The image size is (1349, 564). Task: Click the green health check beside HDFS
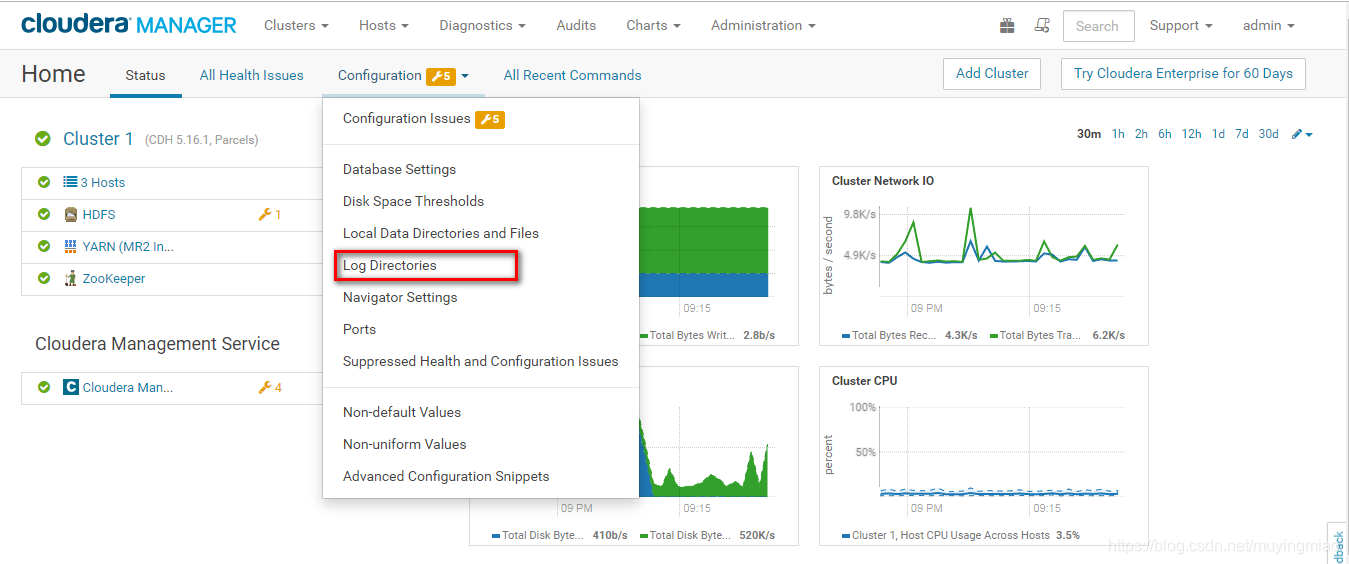point(44,214)
